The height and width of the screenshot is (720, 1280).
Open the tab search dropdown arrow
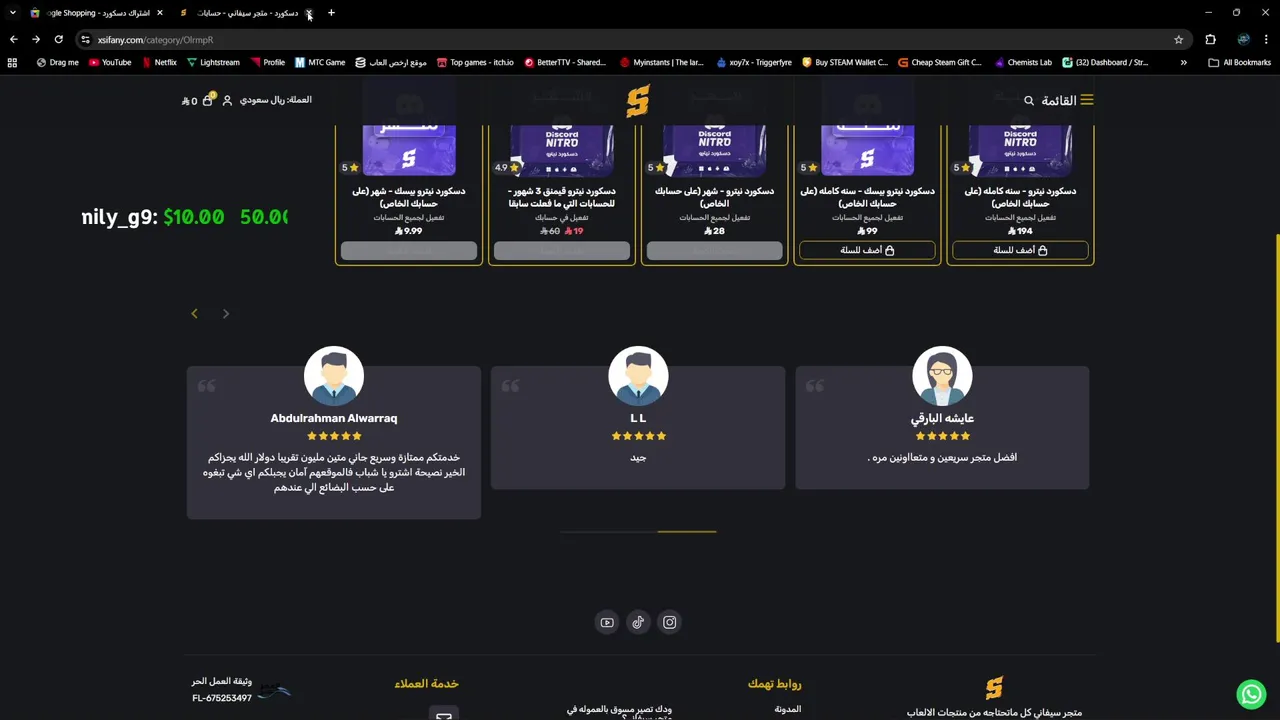12,13
